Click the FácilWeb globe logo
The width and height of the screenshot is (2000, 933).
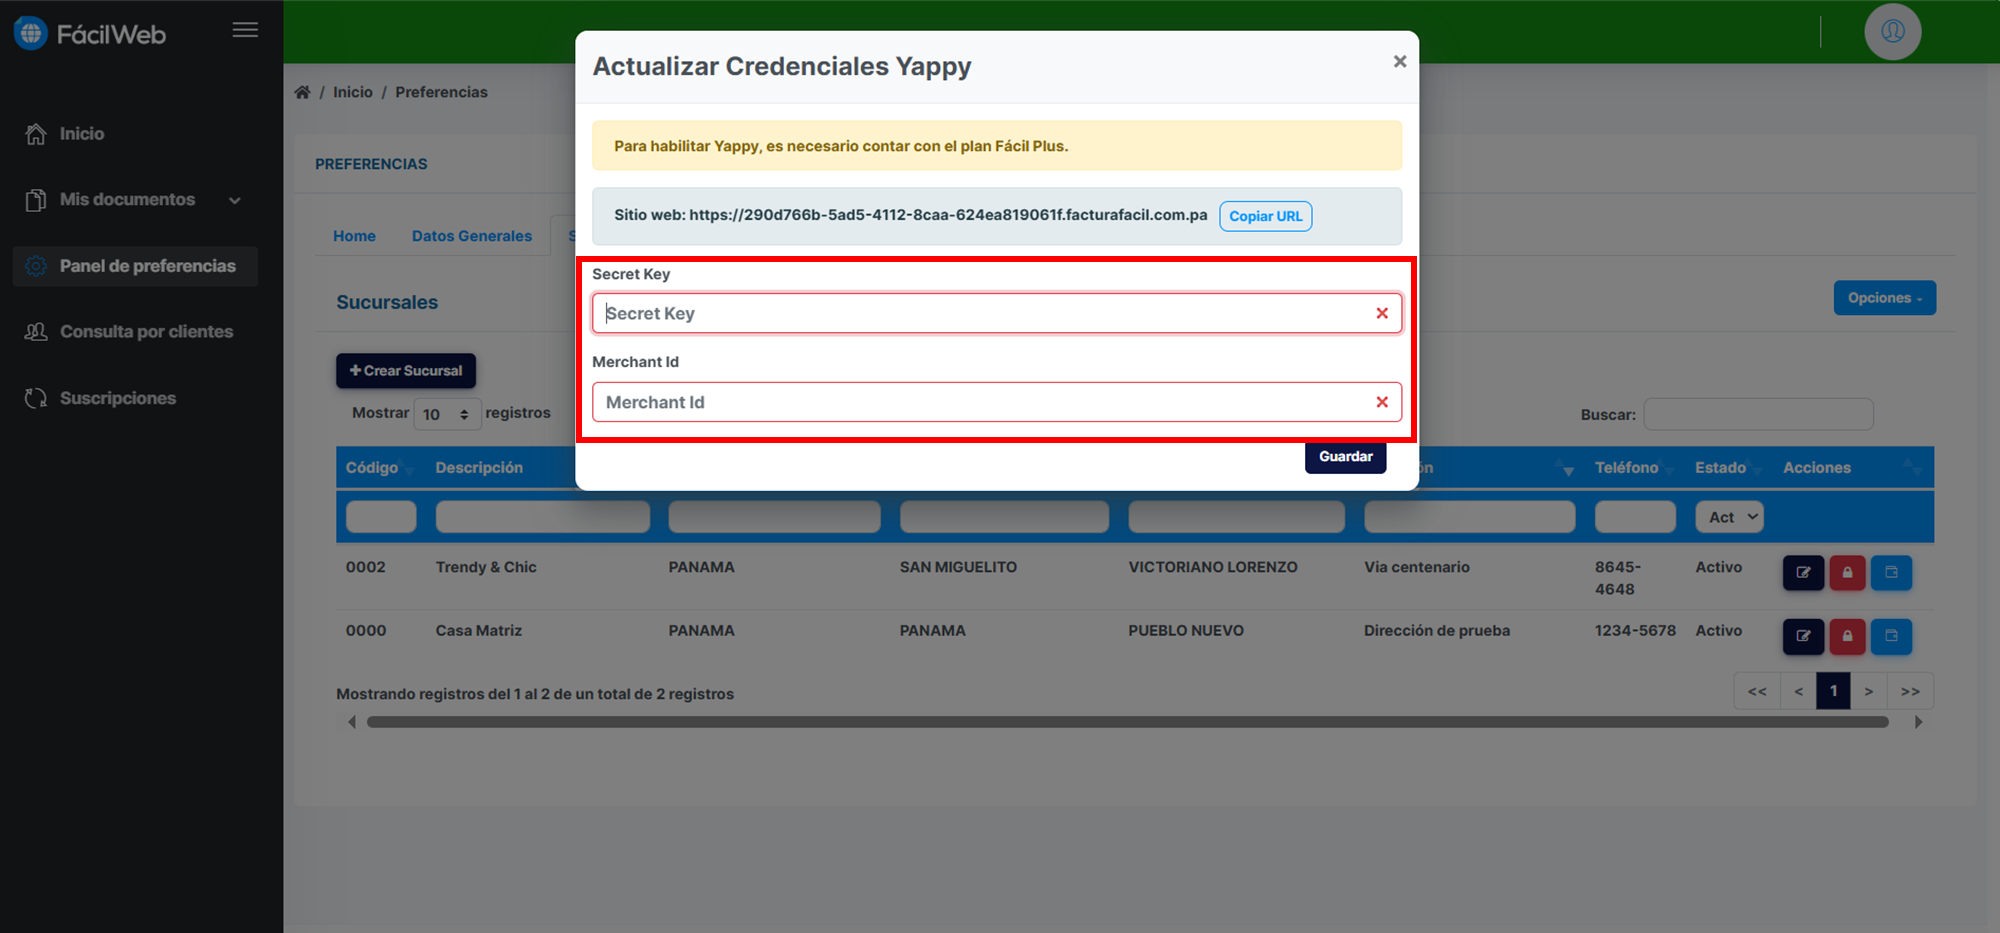(31, 33)
